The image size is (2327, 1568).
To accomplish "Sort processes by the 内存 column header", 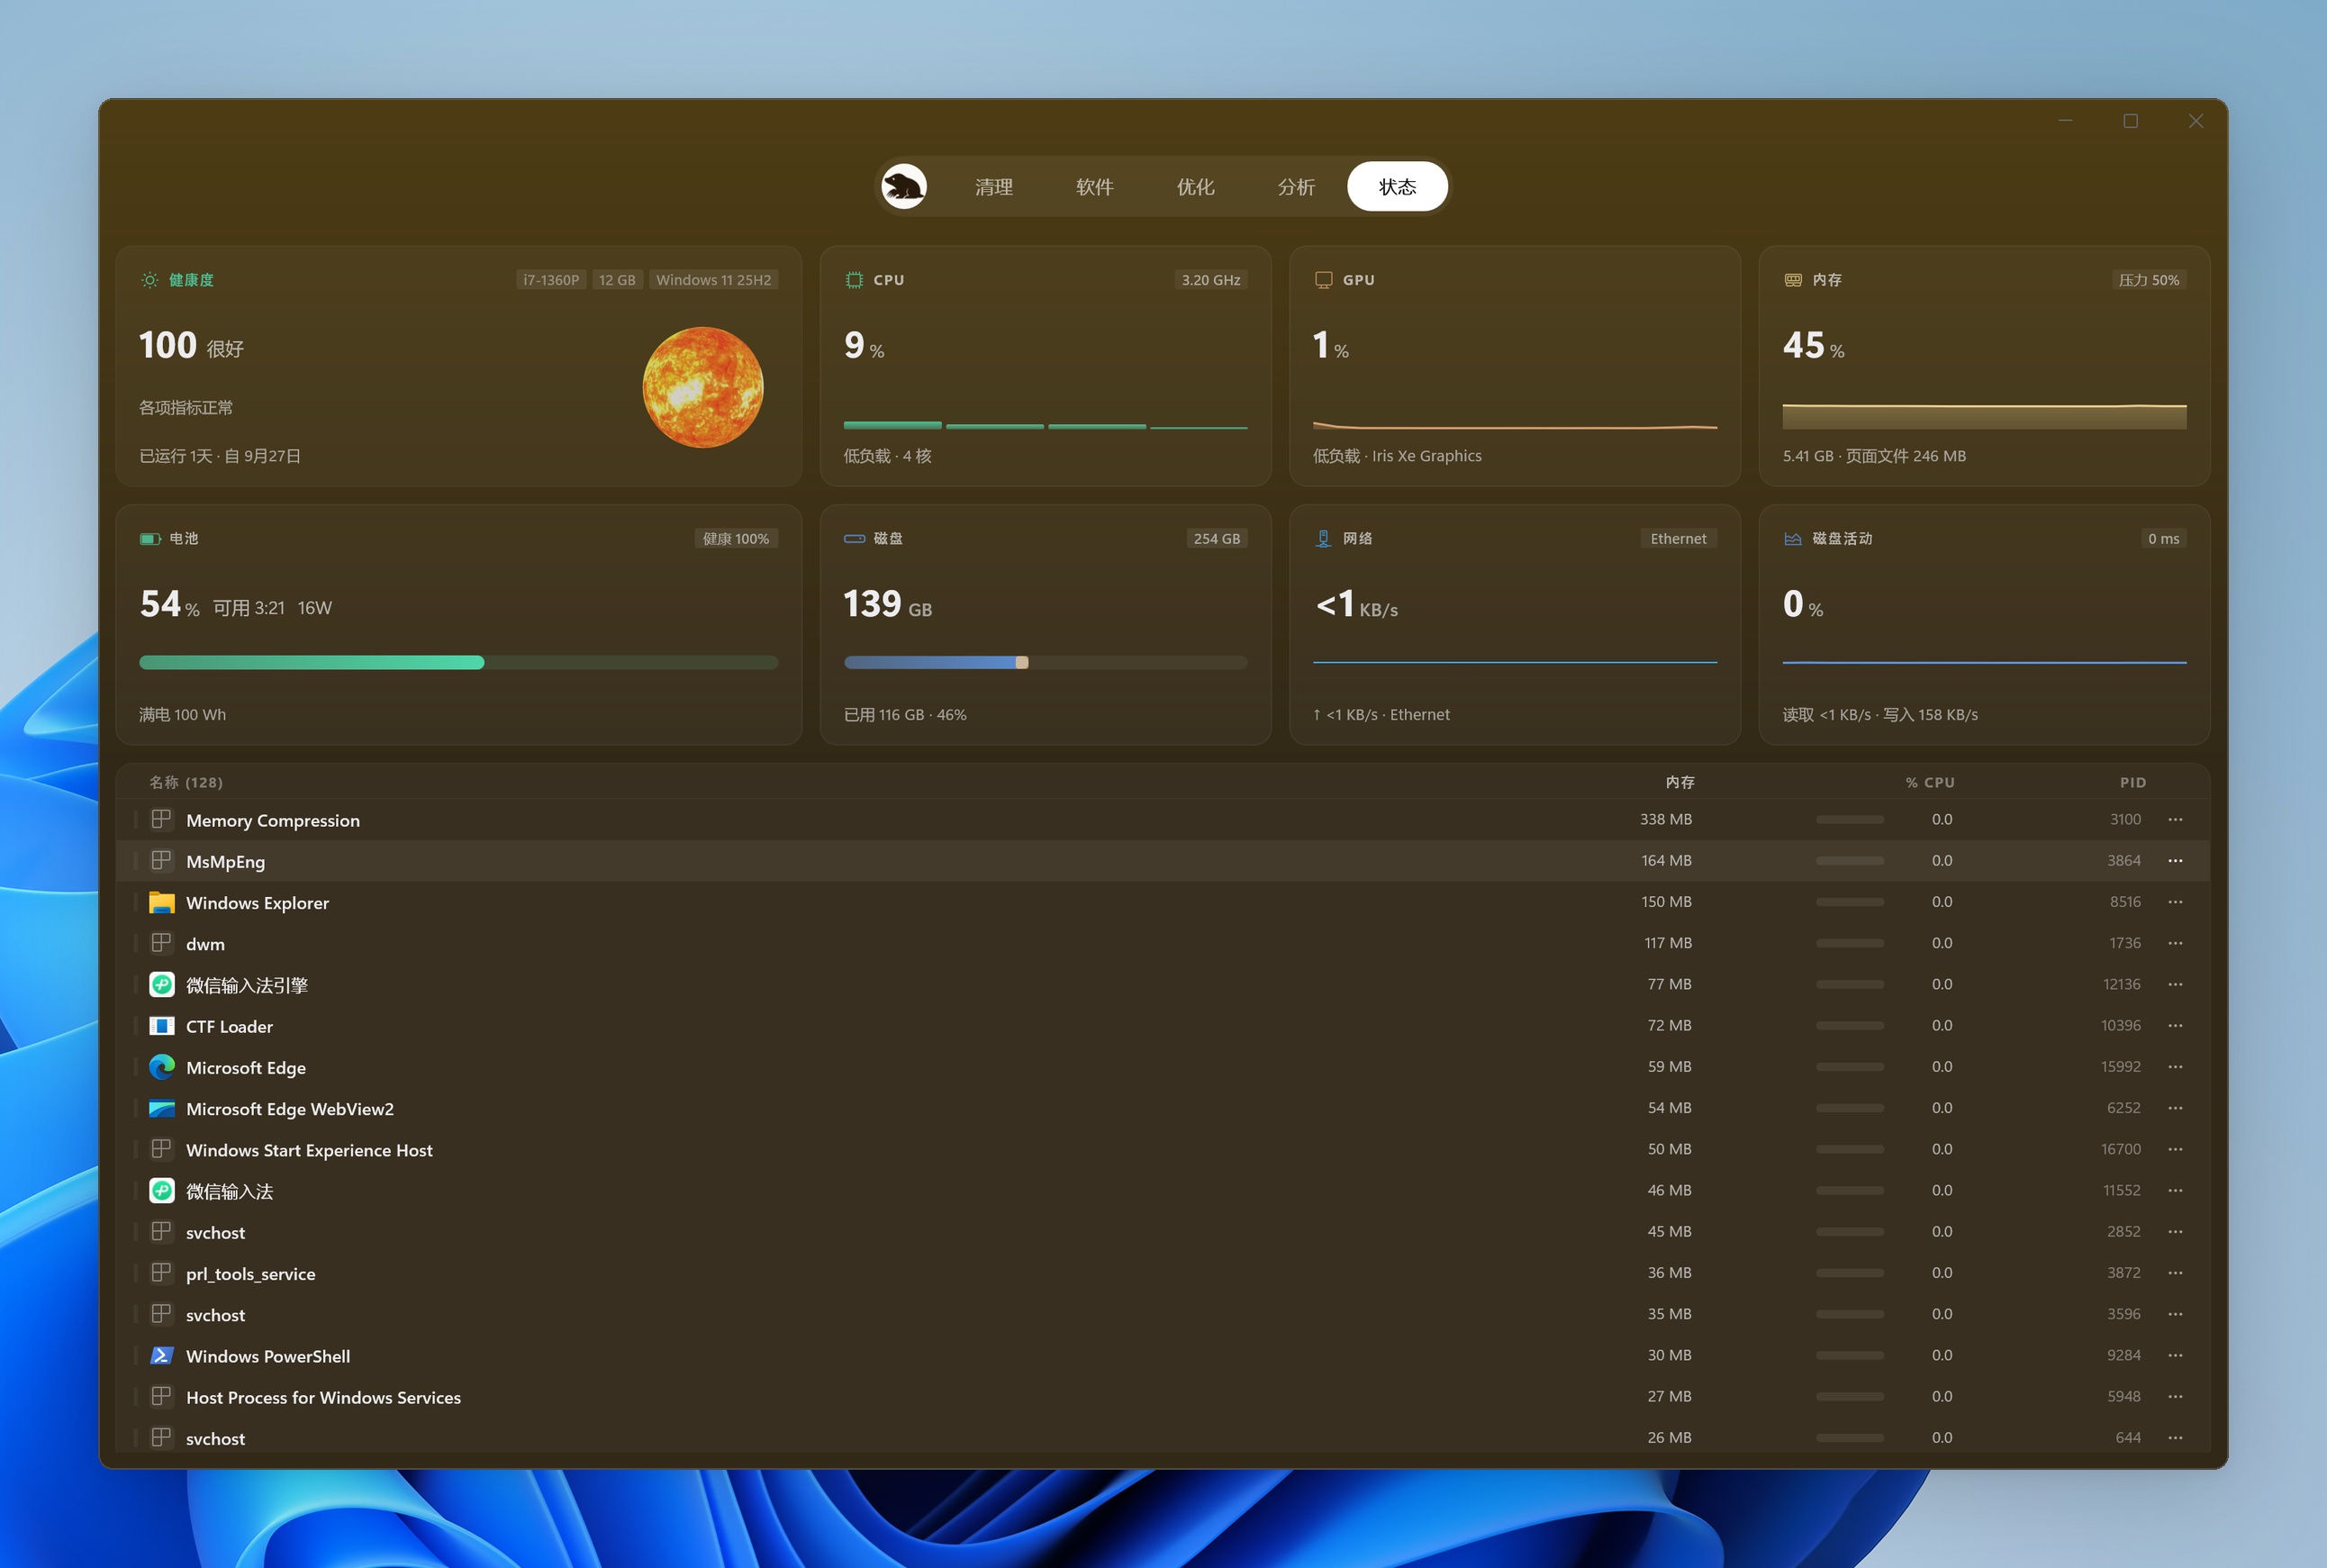I will point(1680,782).
